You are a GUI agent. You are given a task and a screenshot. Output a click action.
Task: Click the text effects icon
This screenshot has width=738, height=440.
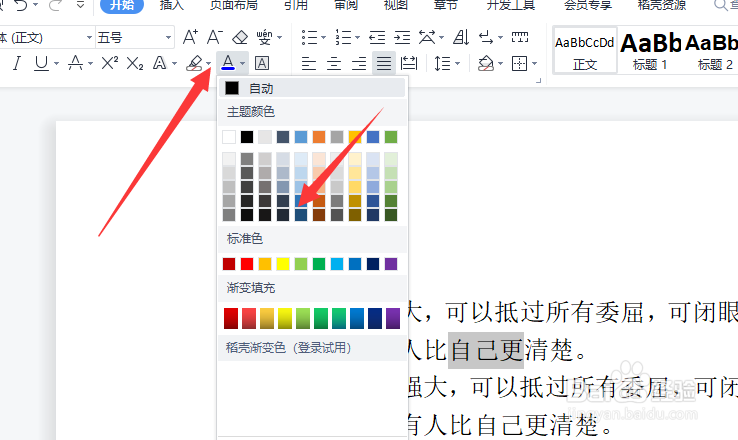tap(160, 63)
